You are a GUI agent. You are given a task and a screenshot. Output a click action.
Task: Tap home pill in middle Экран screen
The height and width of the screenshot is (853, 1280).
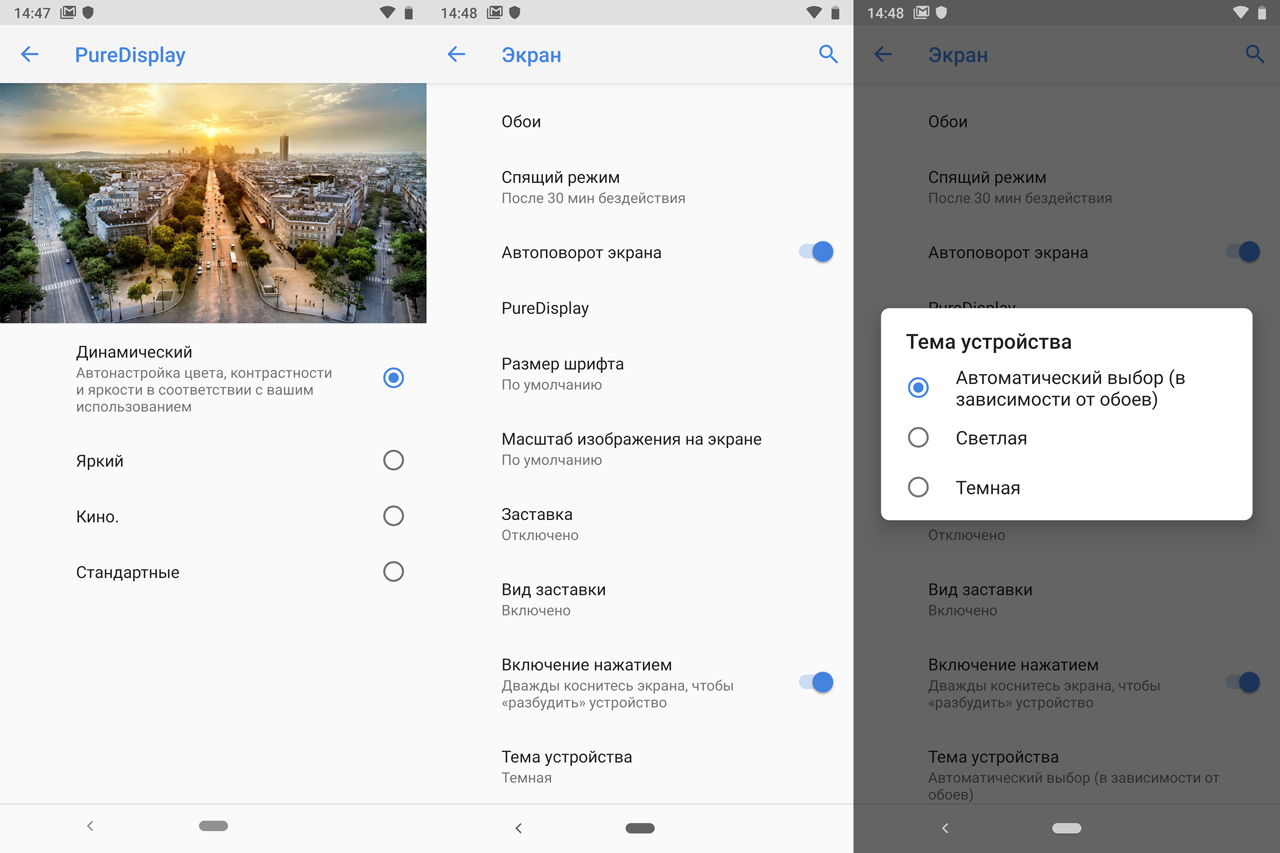pos(640,828)
